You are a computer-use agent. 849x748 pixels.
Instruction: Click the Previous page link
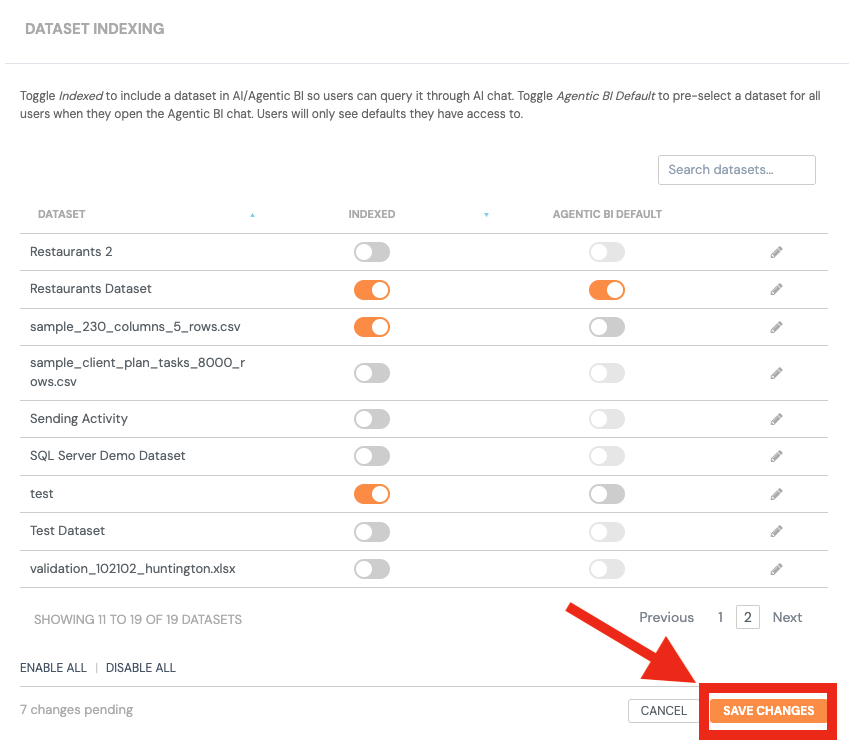coord(666,617)
